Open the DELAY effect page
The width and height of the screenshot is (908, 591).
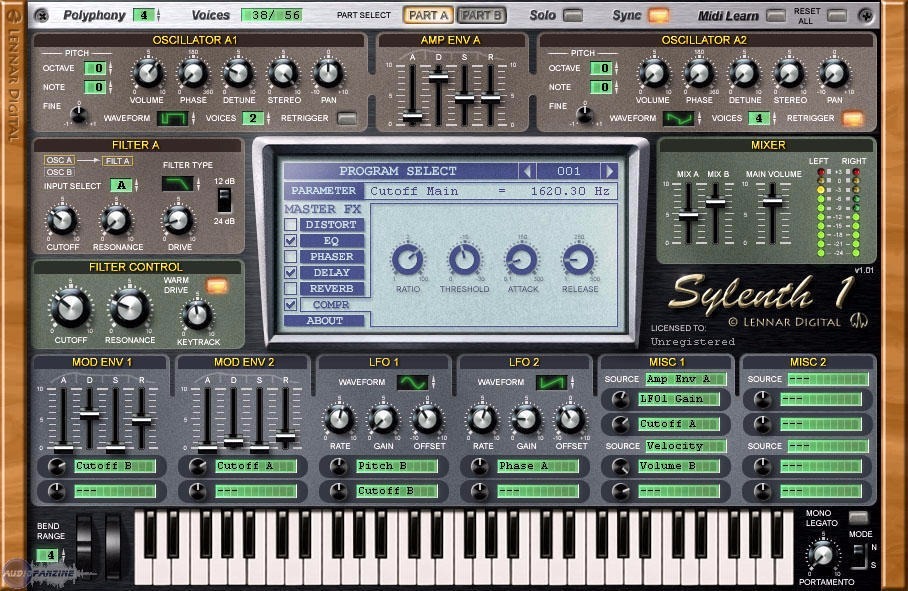point(332,272)
